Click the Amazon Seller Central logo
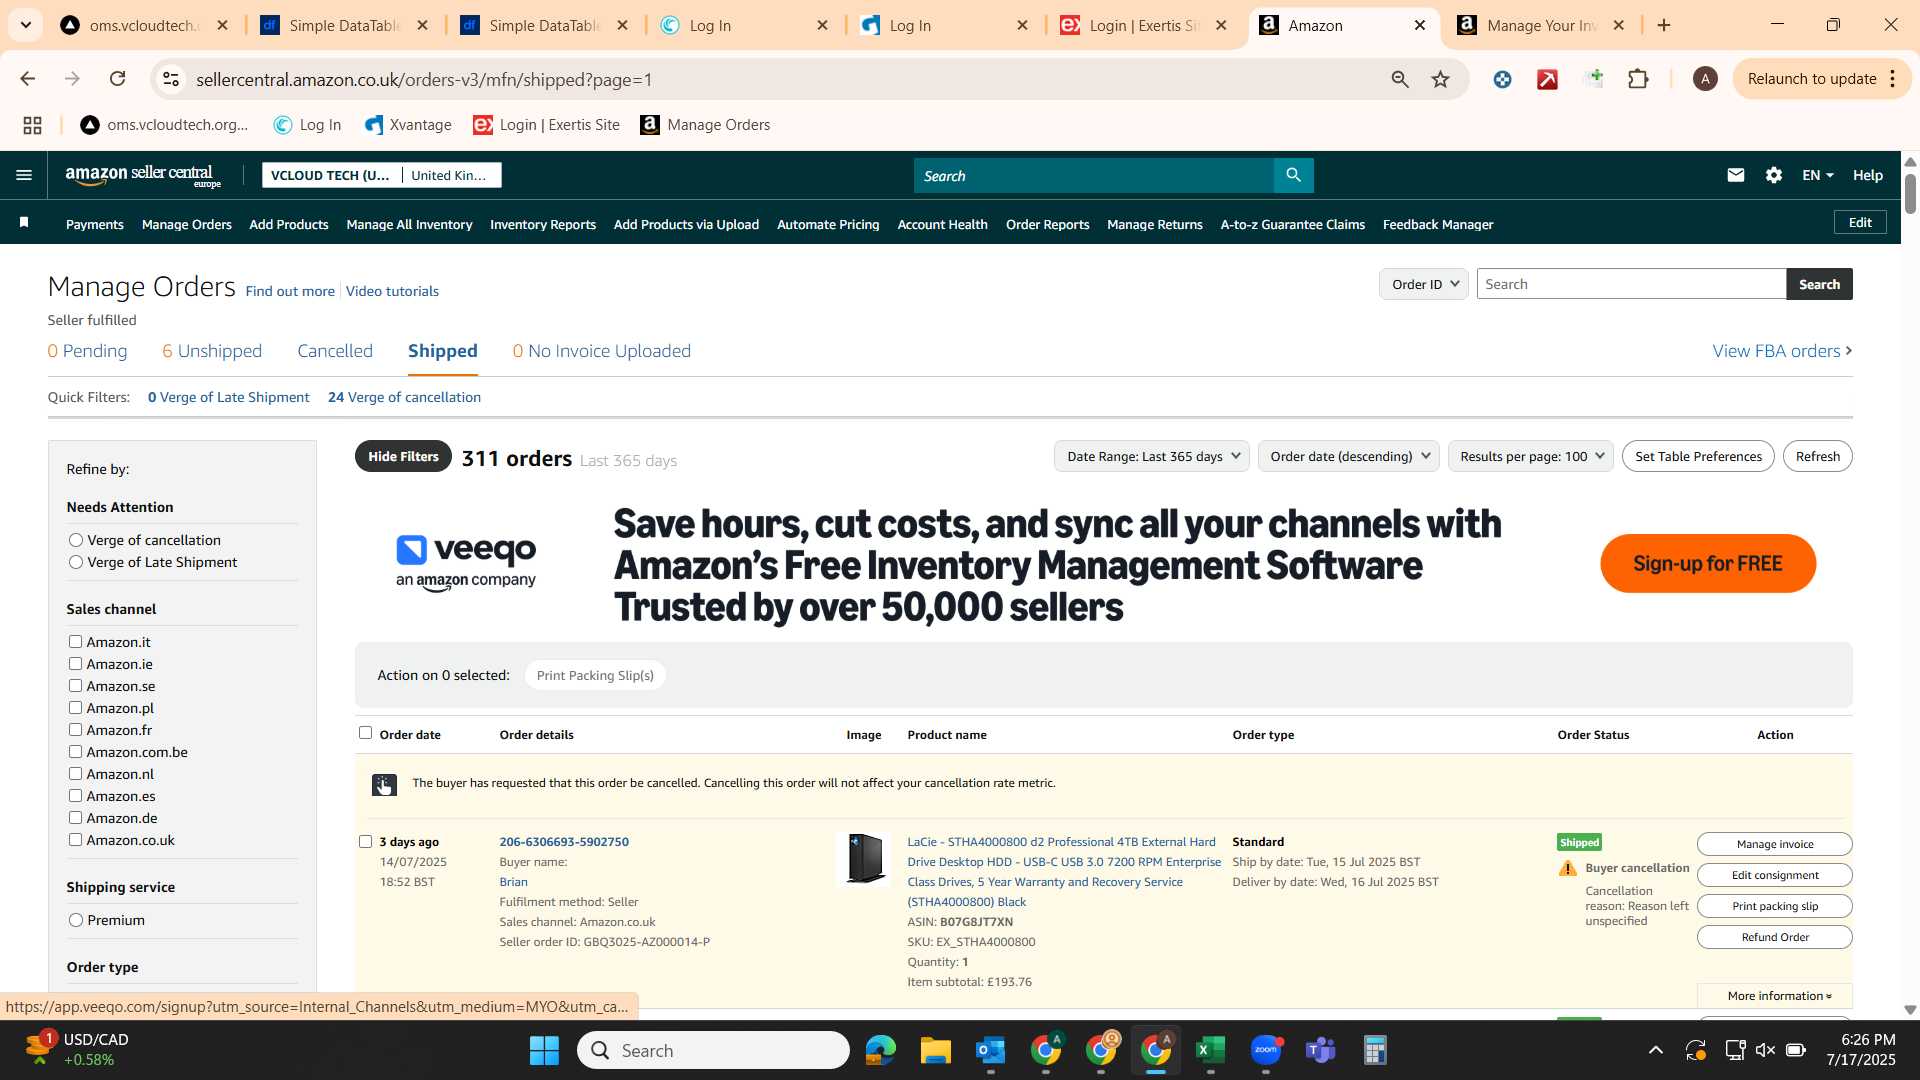1920x1080 pixels. coord(143,176)
